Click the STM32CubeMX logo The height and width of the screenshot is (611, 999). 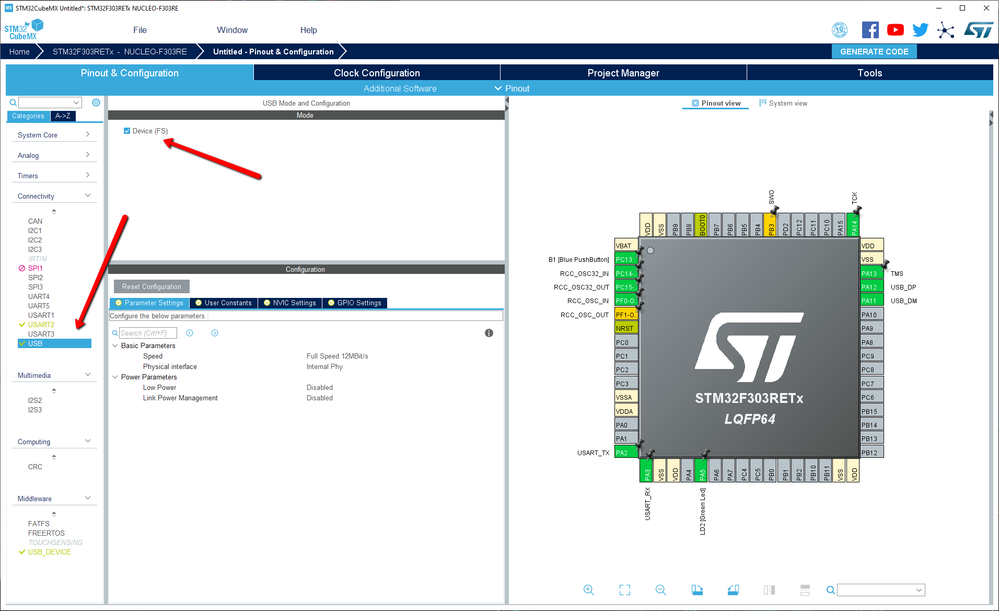(24, 29)
